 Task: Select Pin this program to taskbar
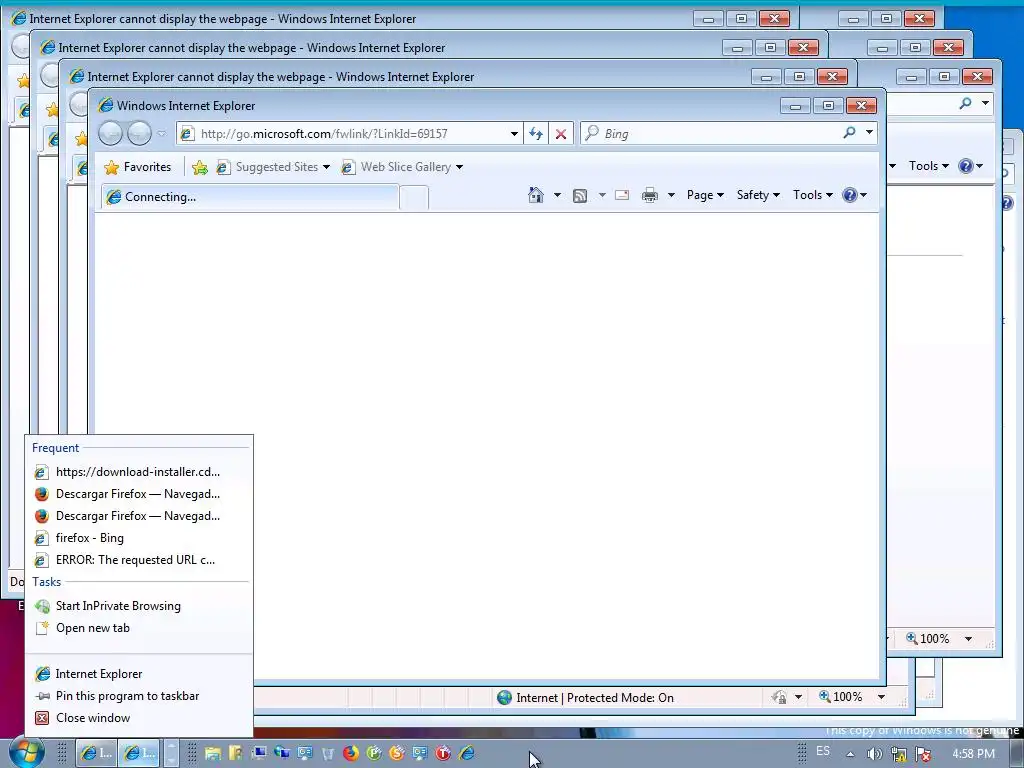[138, 696]
